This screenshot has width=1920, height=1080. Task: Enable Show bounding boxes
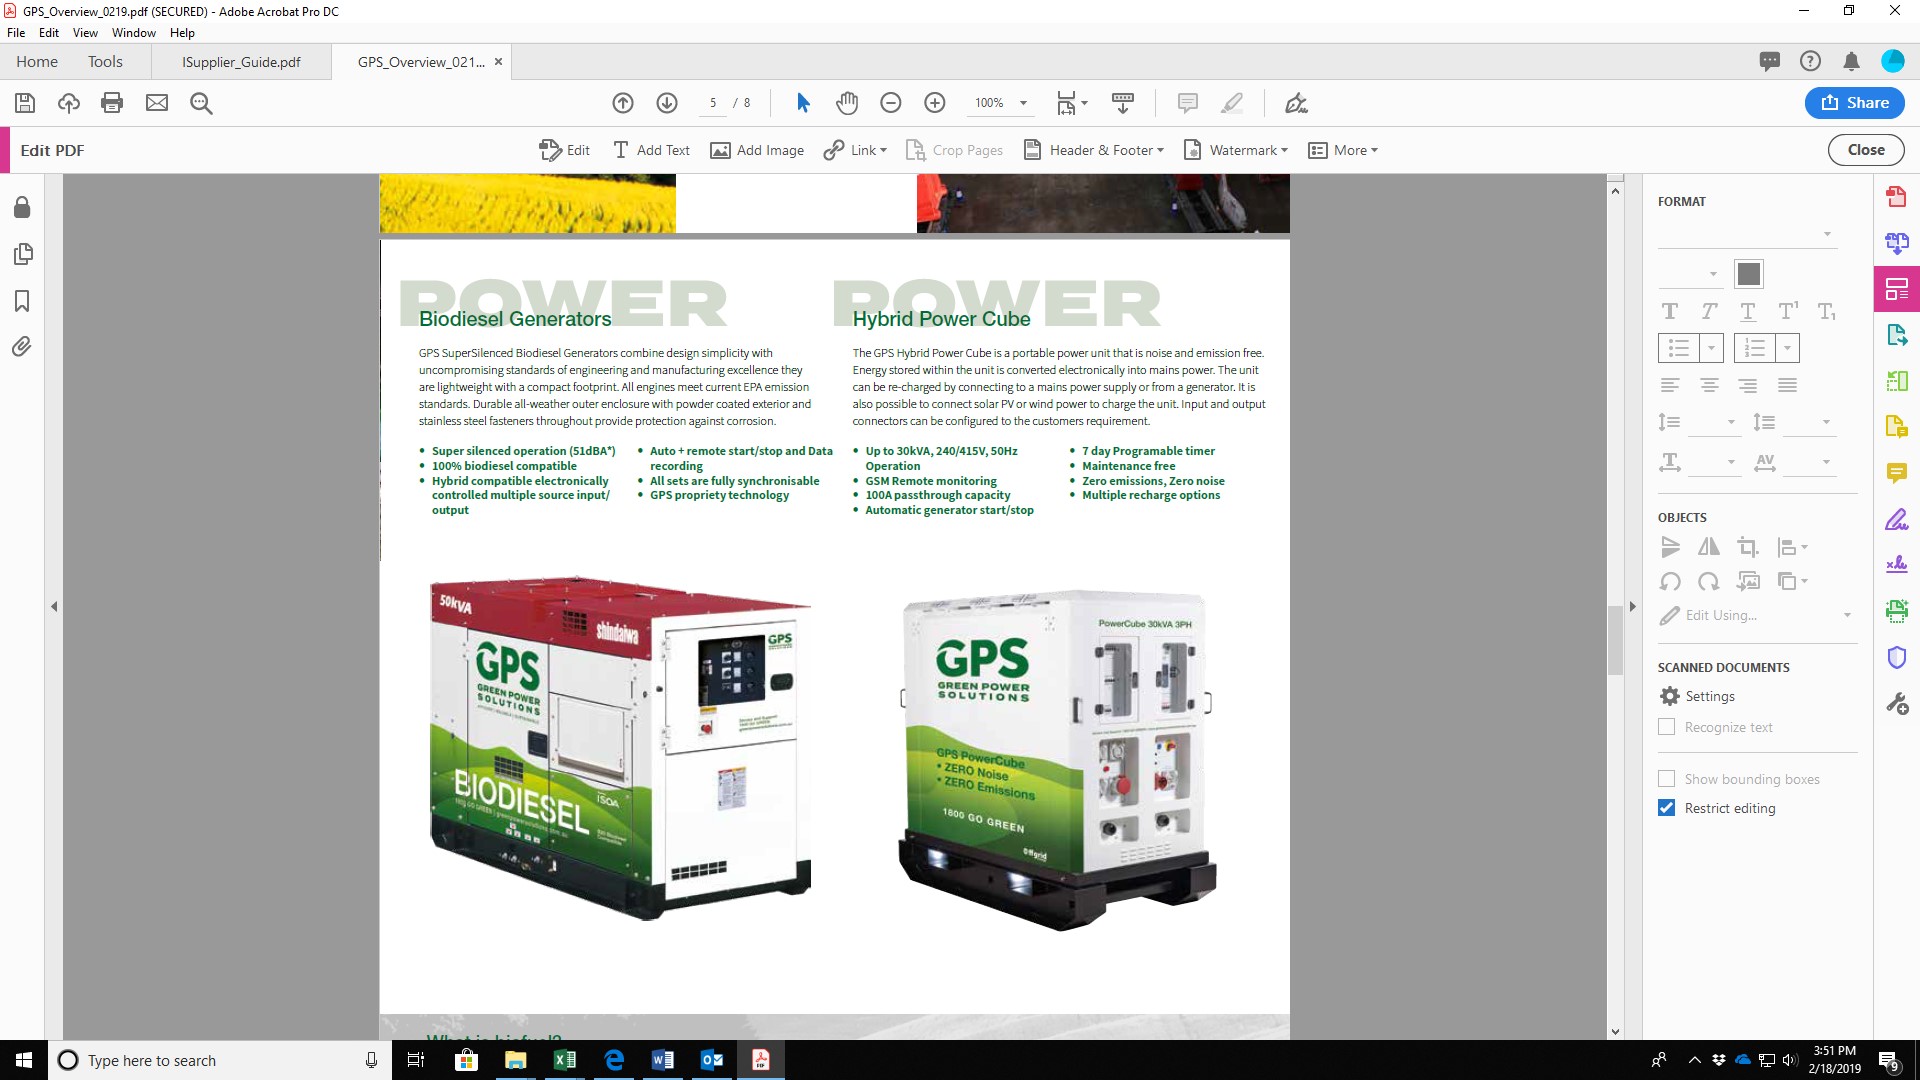pyautogui.click(x=1666, y=779)
